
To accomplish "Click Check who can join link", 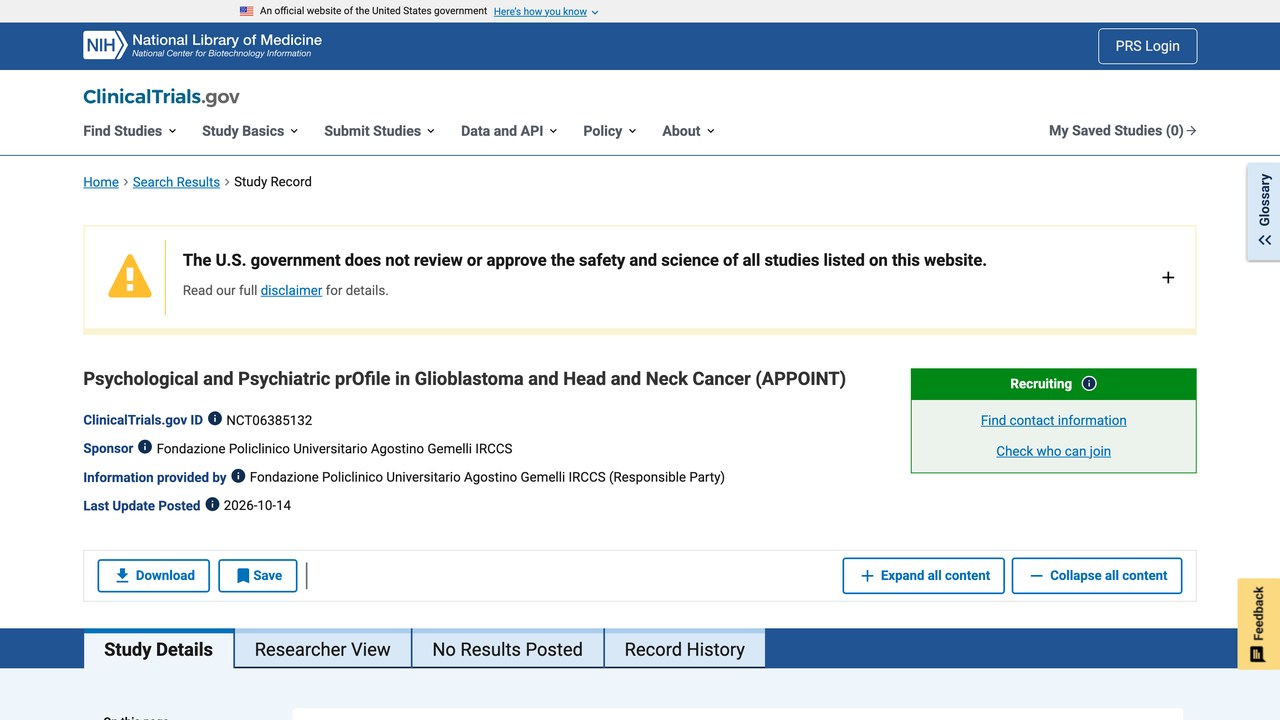I will (x=1054, y=451).
